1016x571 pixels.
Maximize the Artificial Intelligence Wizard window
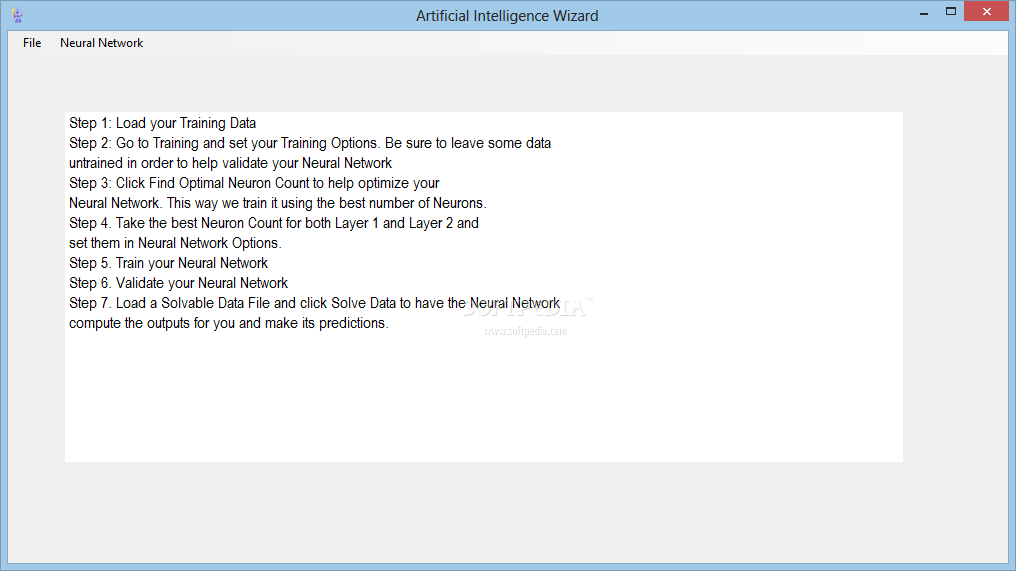(951, 12)
